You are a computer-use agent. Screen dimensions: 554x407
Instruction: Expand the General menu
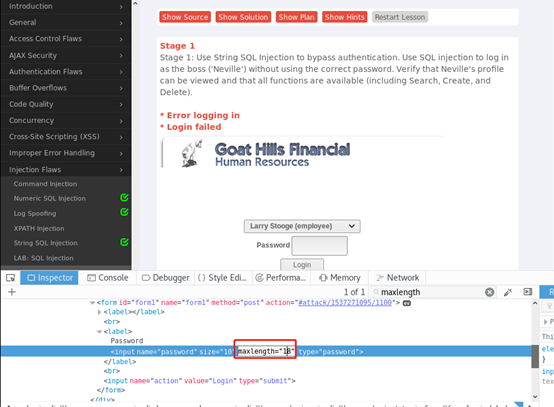tap(66, 23)
